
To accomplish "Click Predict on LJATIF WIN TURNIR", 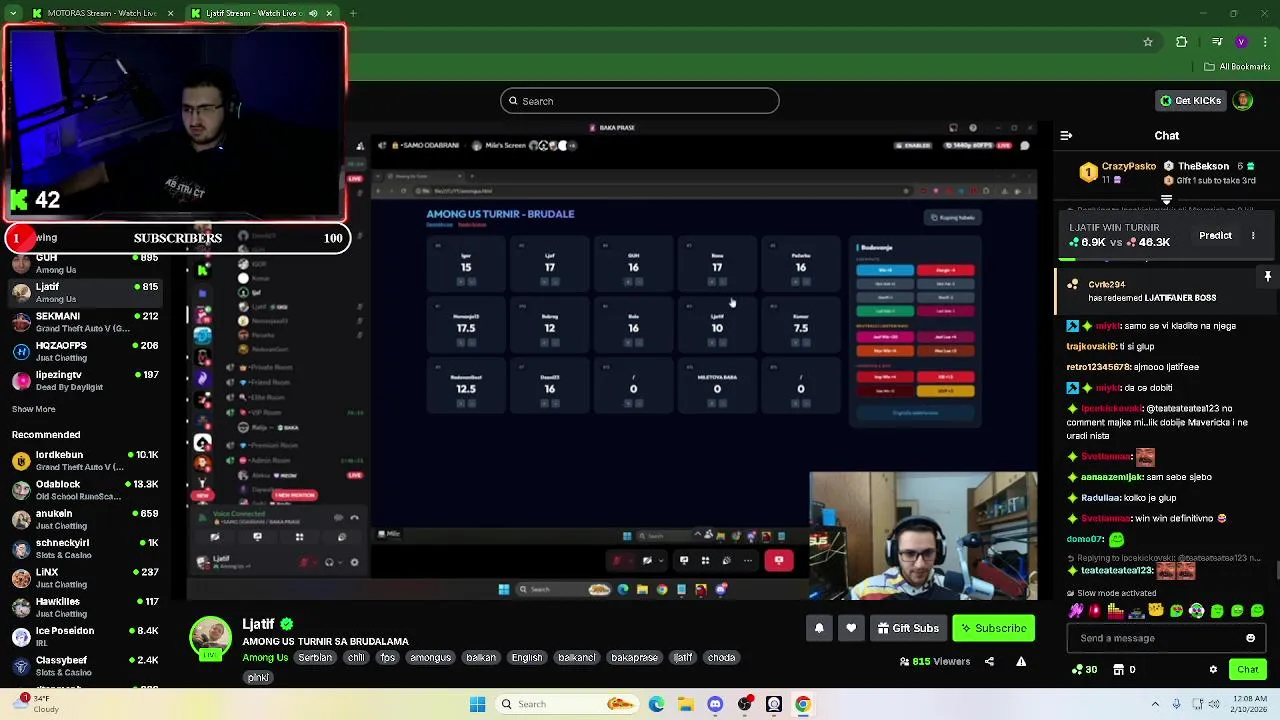I will click(x=1215, y=235).
